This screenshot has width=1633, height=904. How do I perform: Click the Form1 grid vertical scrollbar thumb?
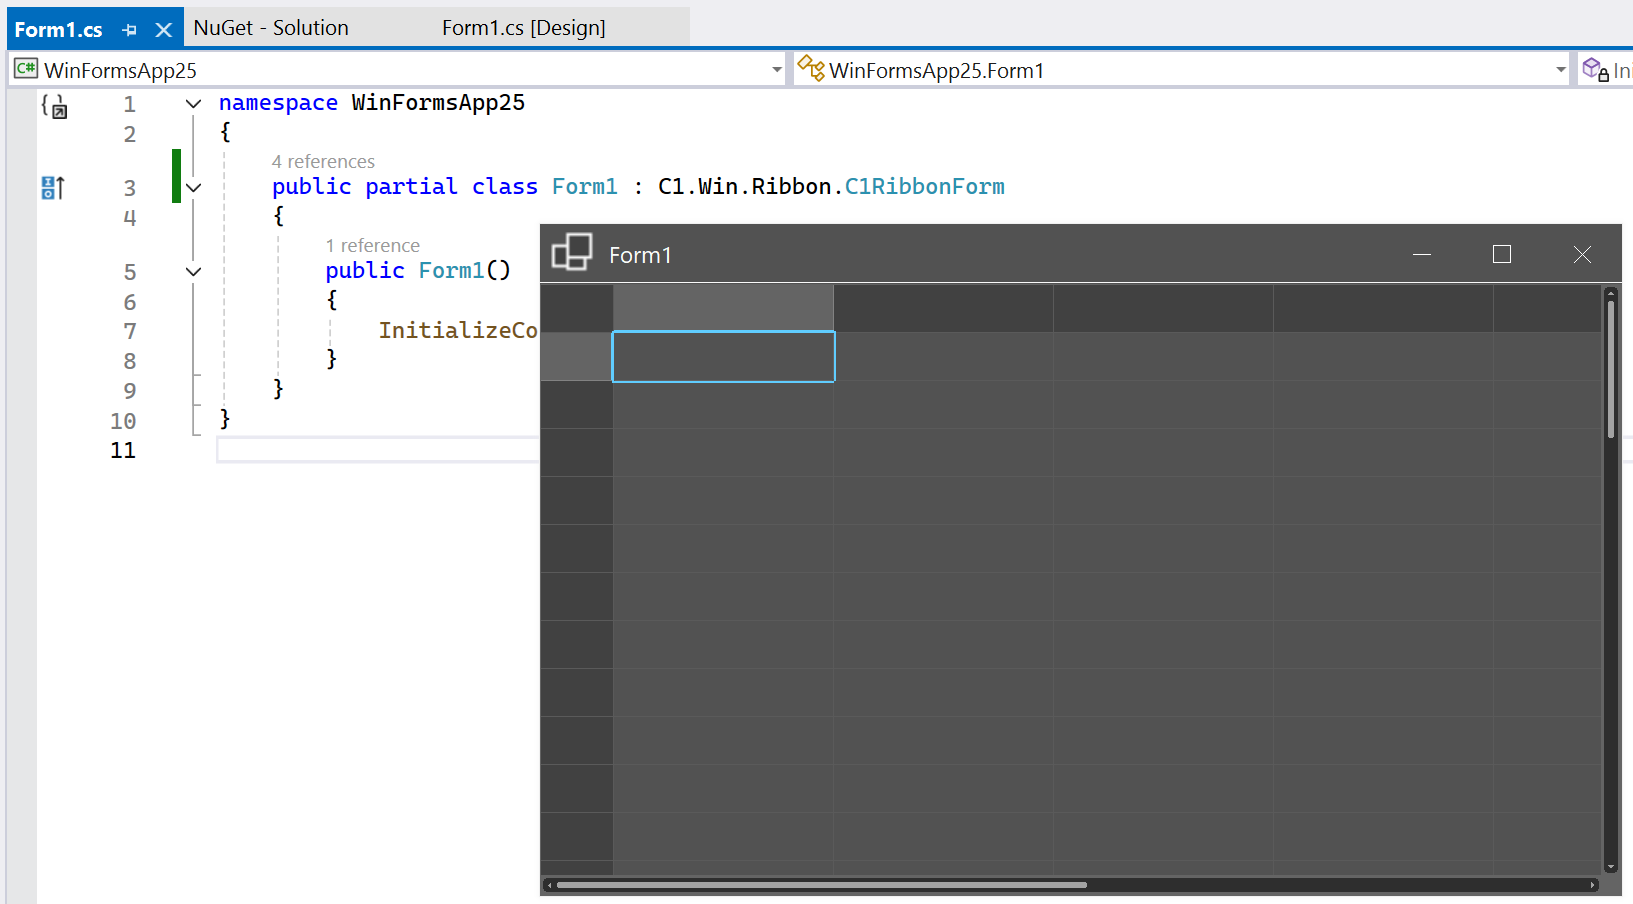coord(1611,370)
